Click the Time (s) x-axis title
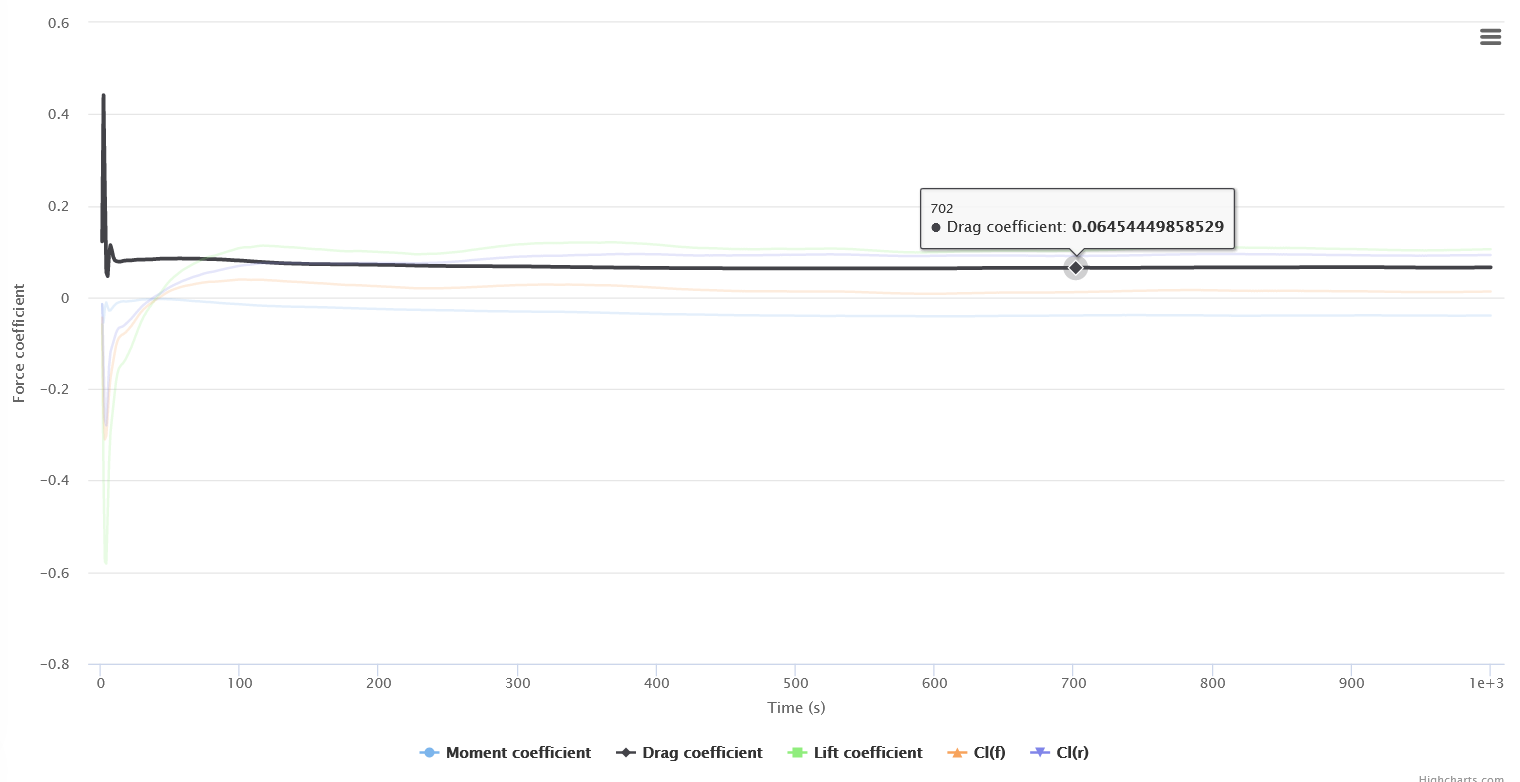The image size is (1520, 782). [x=796, y=708]
